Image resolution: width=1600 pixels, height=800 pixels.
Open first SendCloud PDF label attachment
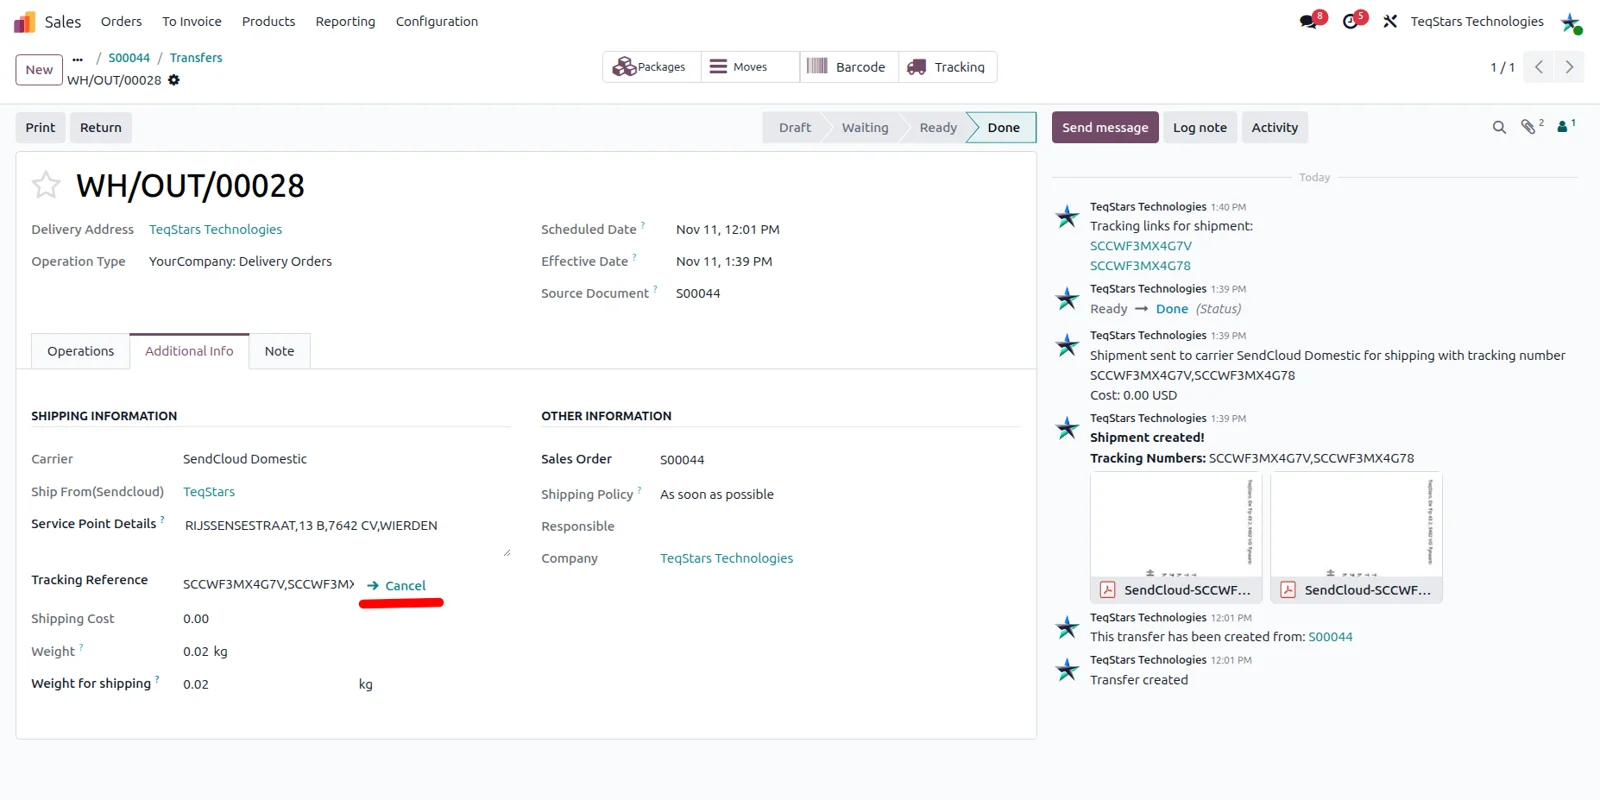click(x=1177, y=537)
